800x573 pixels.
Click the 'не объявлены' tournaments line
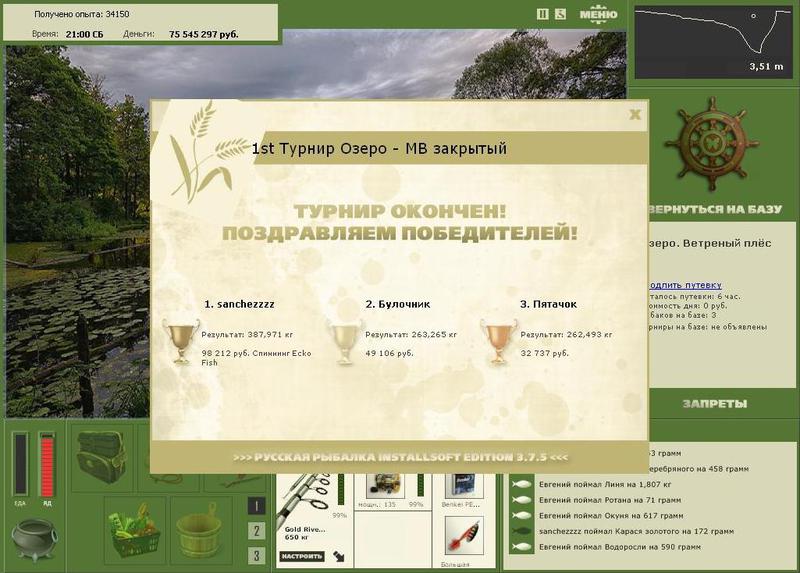pyautogui.click(x=708, y=327)
